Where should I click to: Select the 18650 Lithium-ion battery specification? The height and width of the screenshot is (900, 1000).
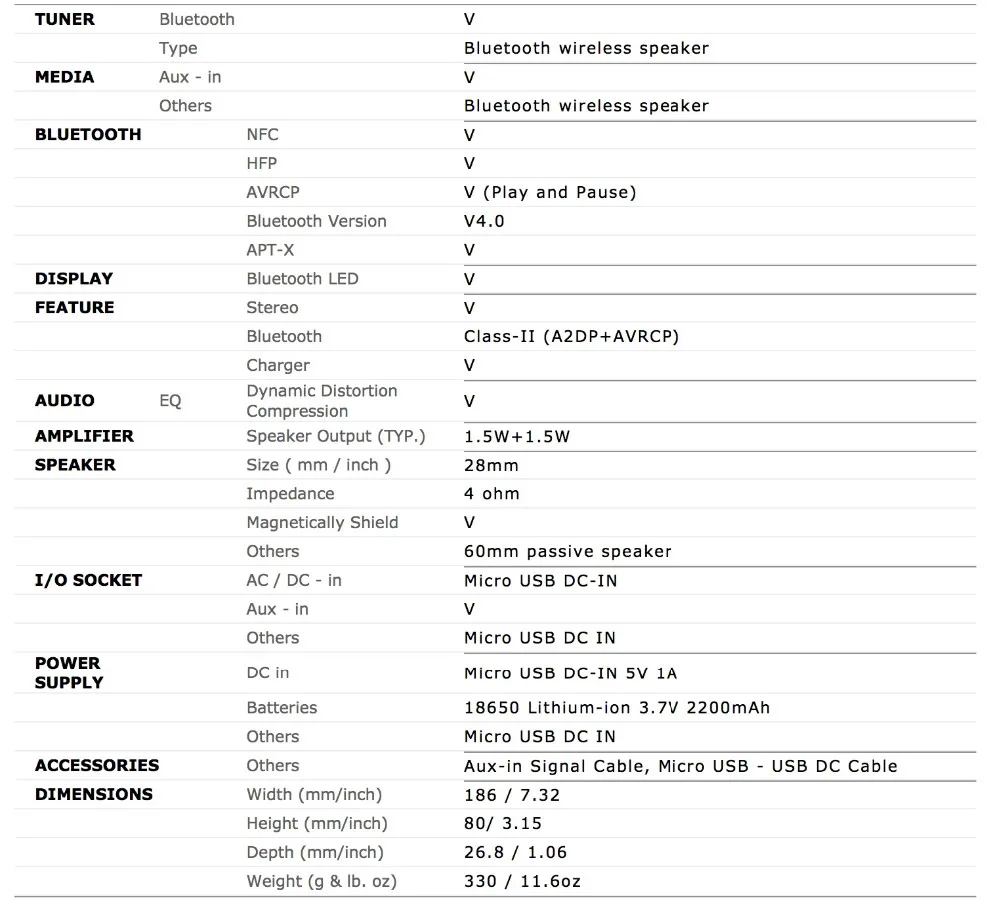(x=617, y=708)
